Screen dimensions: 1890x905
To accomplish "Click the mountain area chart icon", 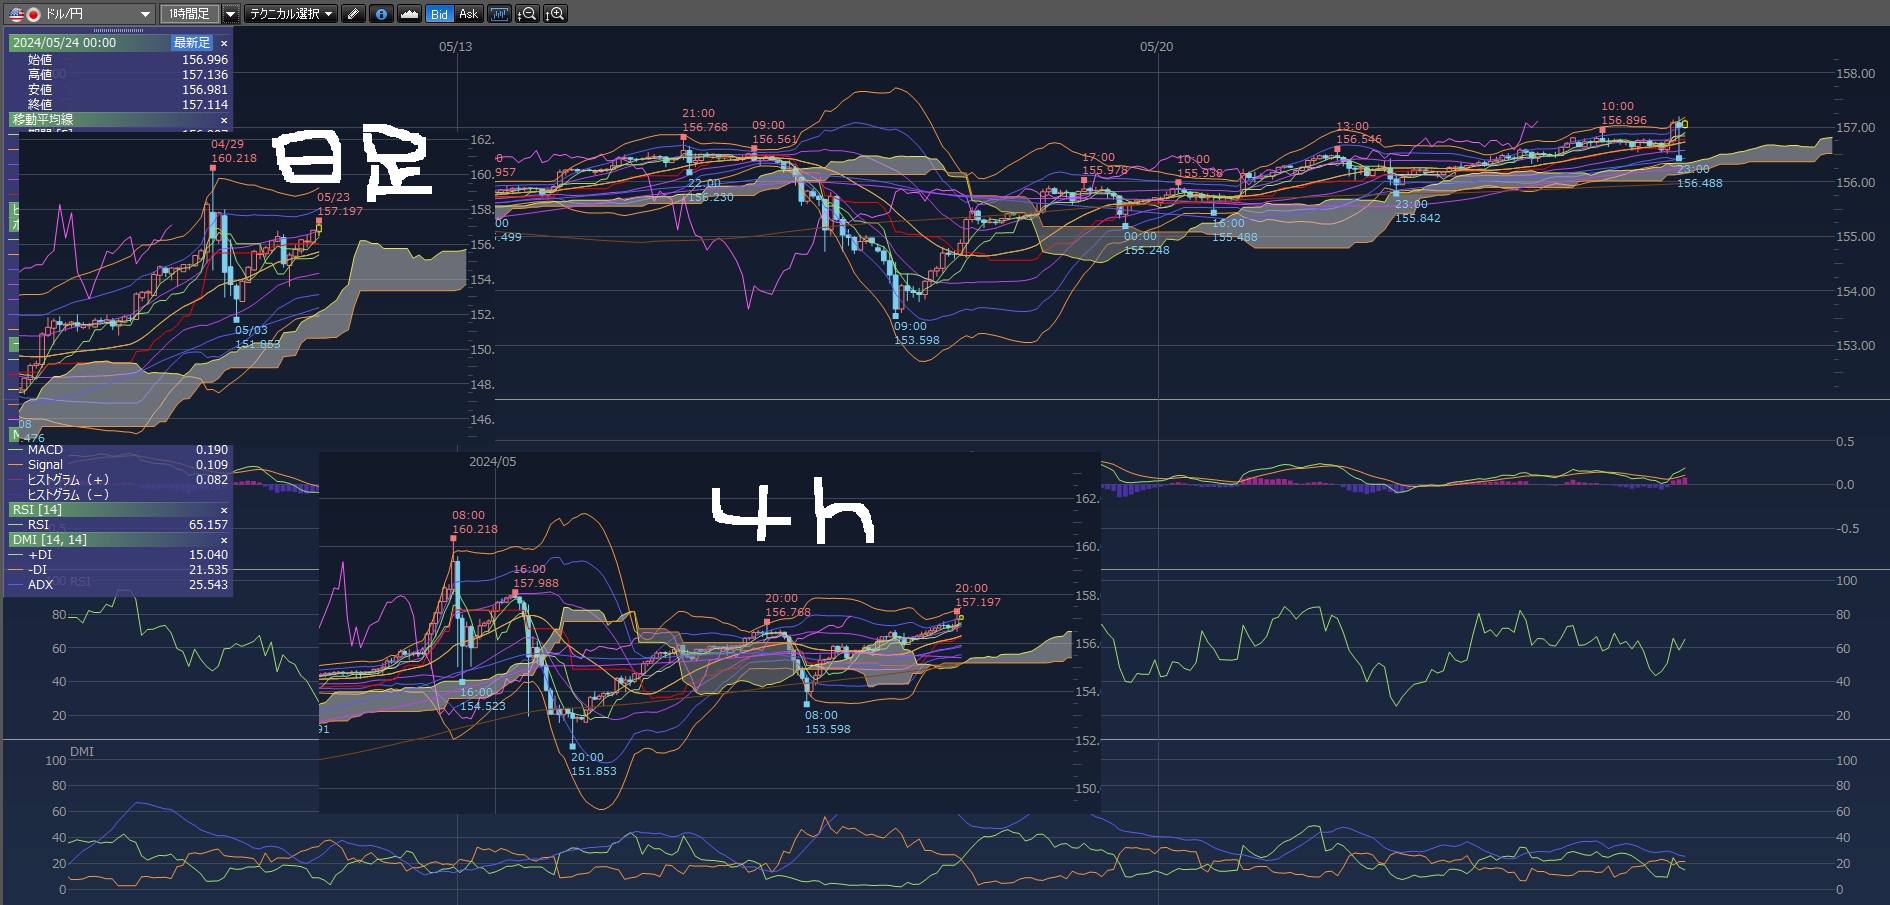I will (409, 14).
